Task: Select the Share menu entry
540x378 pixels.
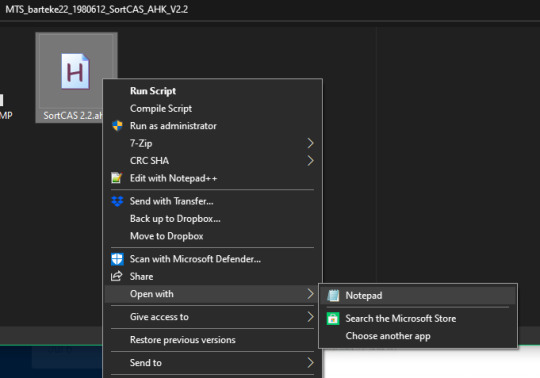Action: 212,276
